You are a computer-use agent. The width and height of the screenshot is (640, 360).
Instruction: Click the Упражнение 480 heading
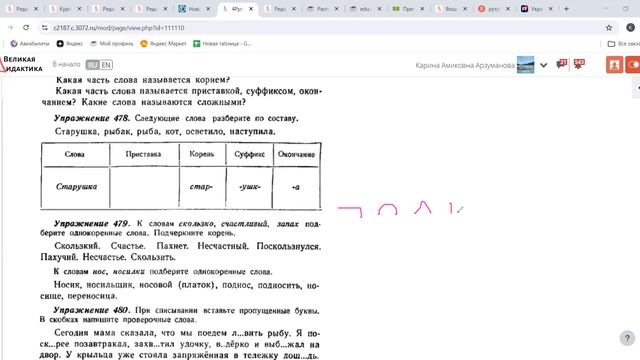click(91, 310)
